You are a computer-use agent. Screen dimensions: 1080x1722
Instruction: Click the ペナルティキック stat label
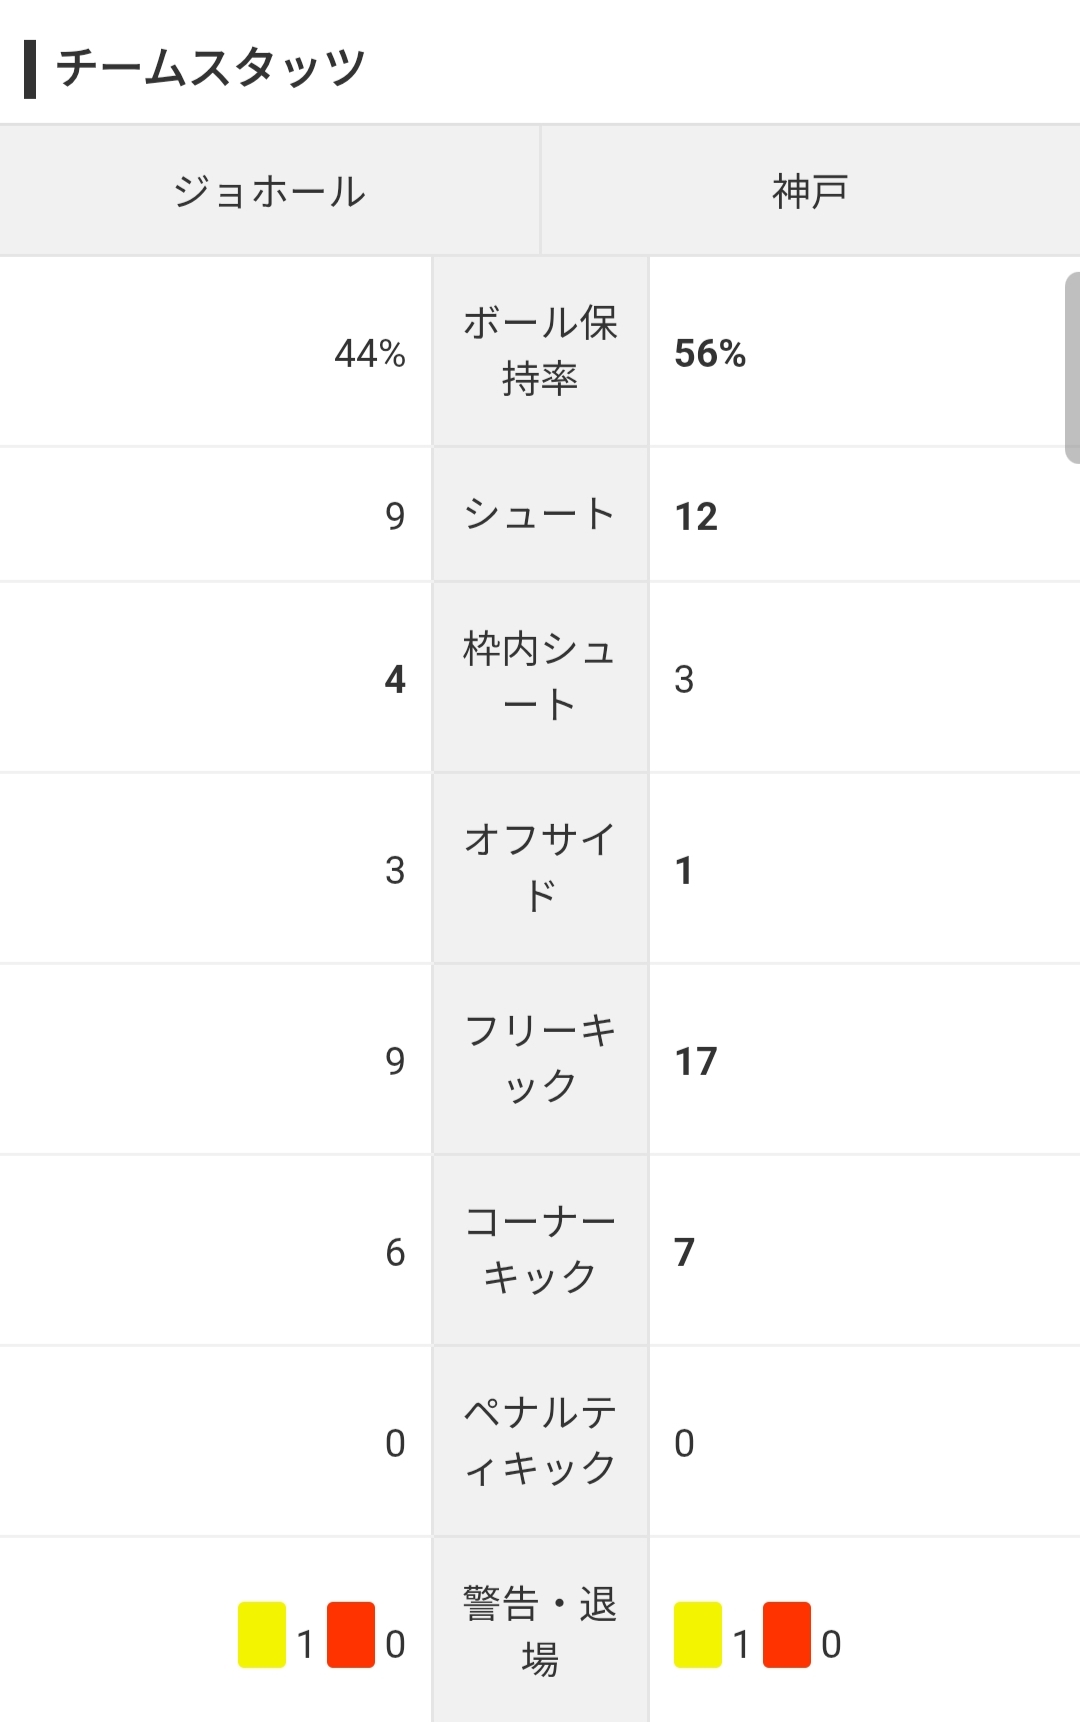pos(540,1440)
